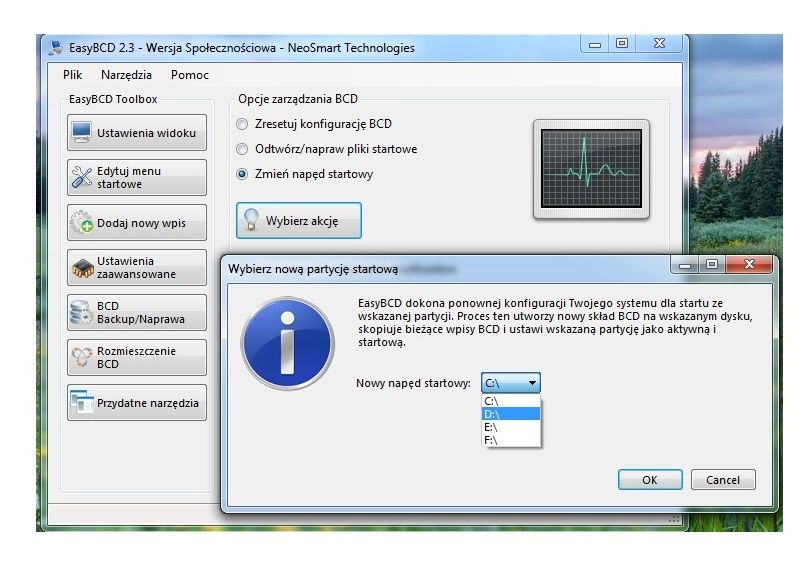The image size is (809, 561).
Task: Click the recycle icon on Rozmieszczenie BCD
Action: 82,357
